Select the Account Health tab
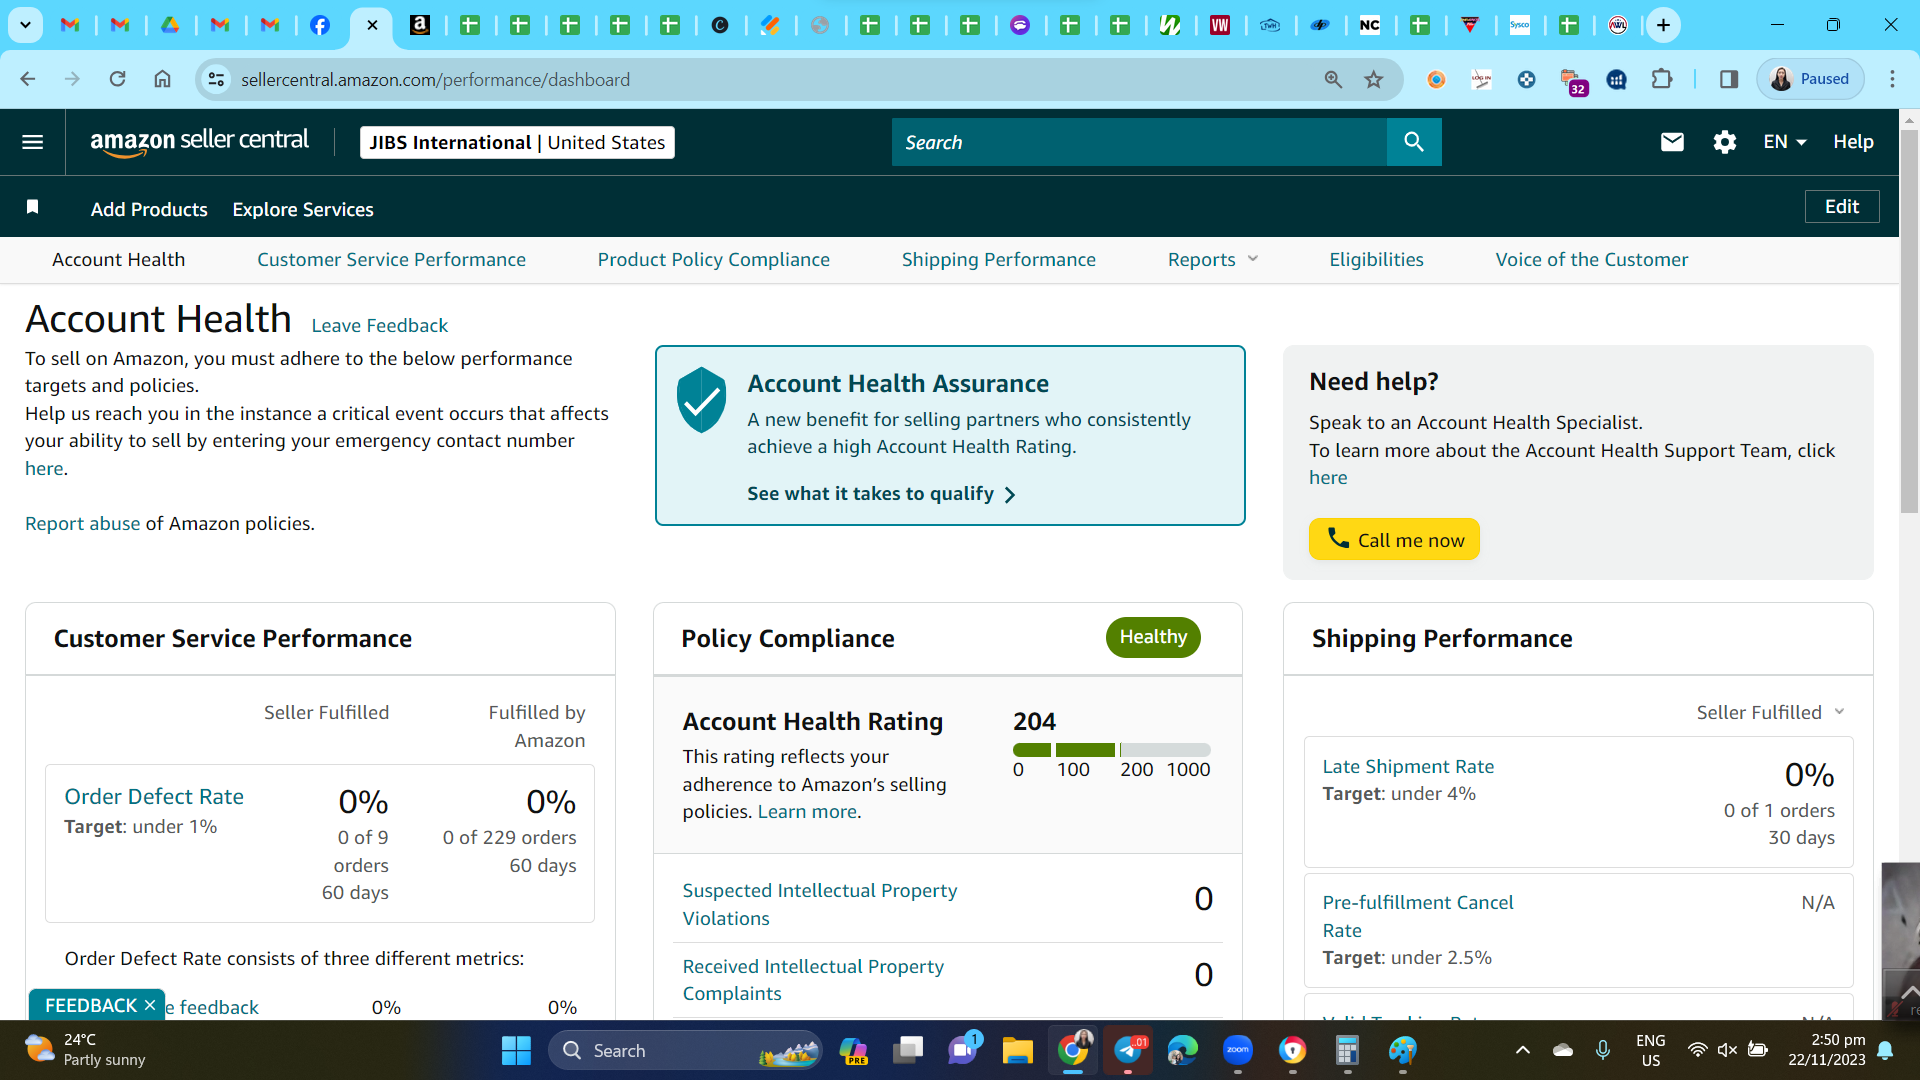1920x1080 pixels. [118, 259]
